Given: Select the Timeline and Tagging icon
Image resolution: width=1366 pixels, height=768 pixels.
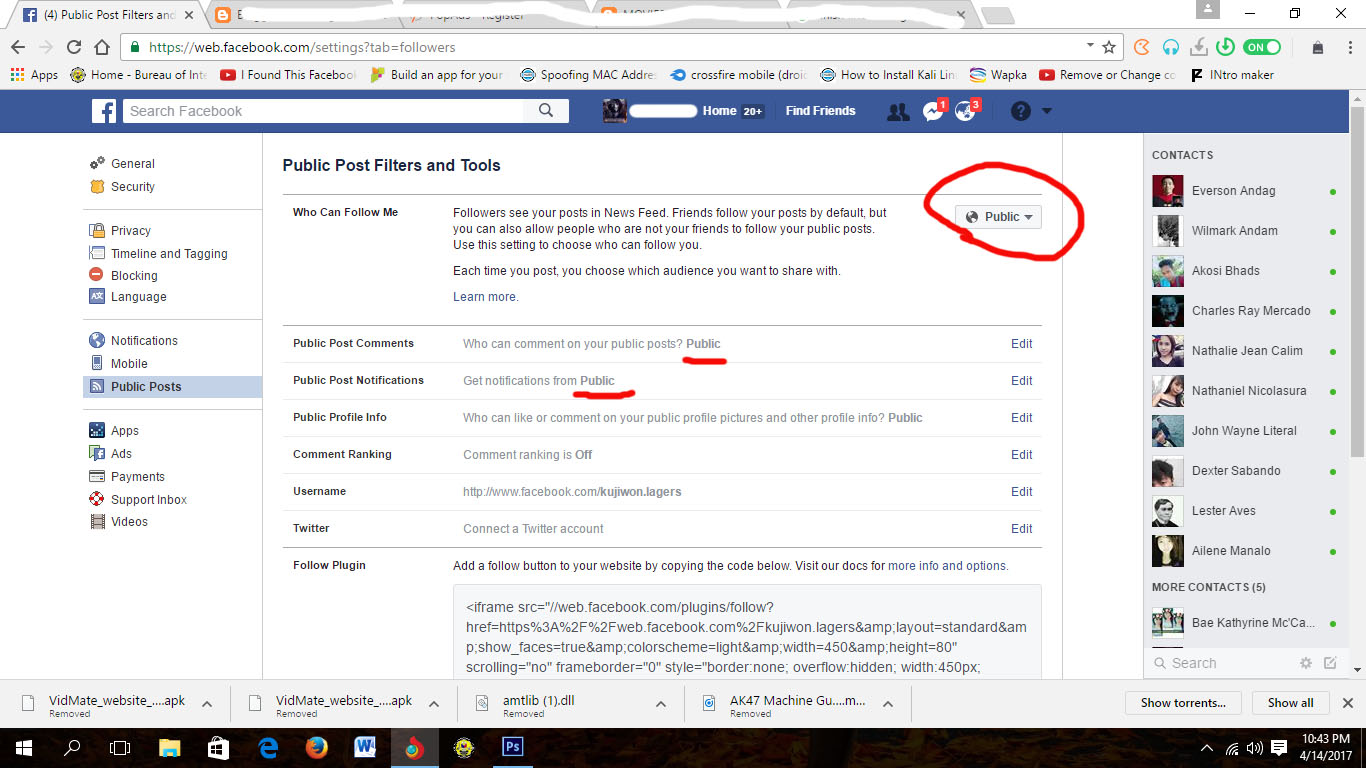Looking at the screenshot, I should (x=96, y=253).
